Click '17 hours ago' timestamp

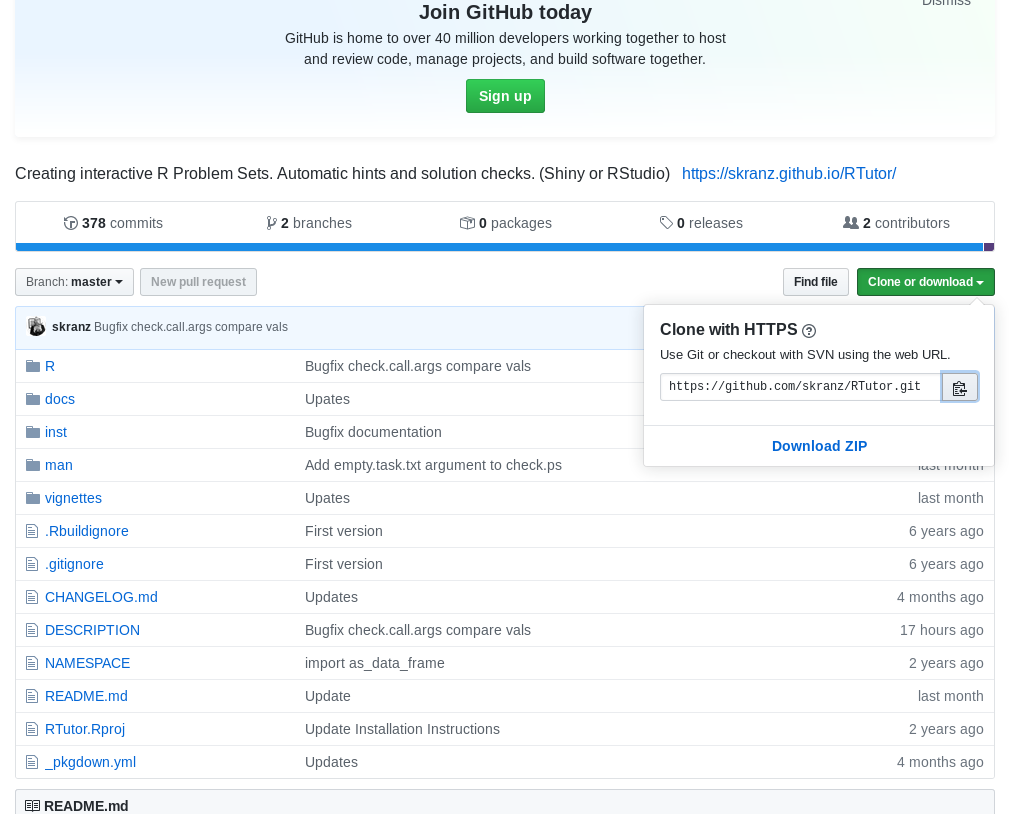coord(941,630)
